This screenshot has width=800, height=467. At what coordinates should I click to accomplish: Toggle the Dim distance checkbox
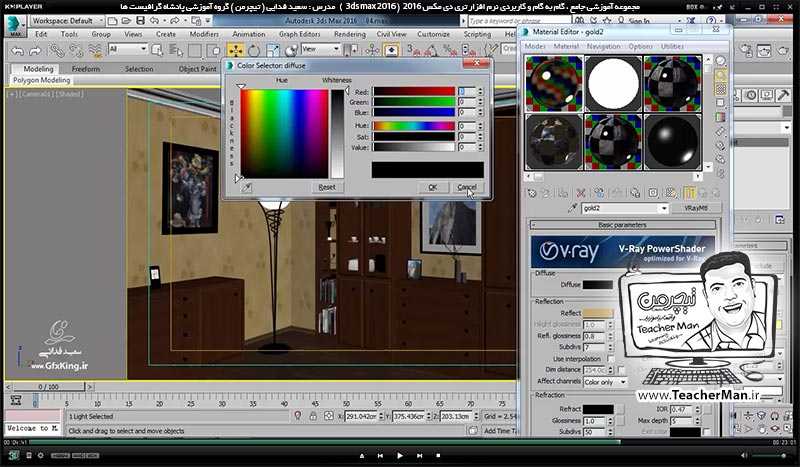pyautogui.click(x=621, y=370)
